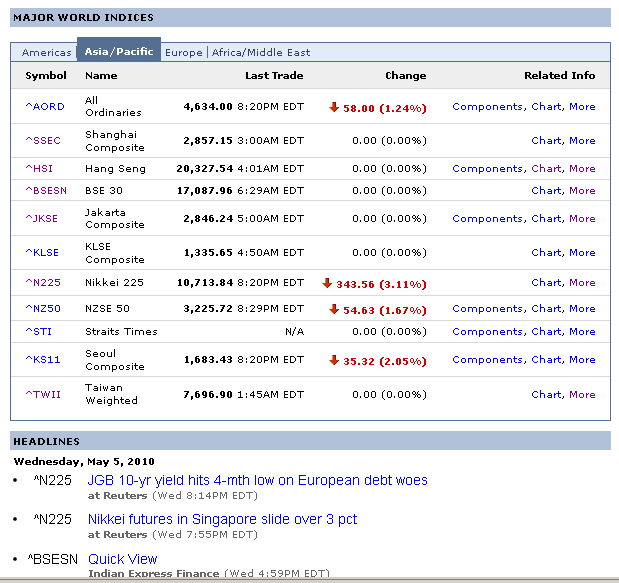This screenshot has height=583, width=619.
Task: Click the Straits Times N/A value
Action: click(x=294, y=332)
